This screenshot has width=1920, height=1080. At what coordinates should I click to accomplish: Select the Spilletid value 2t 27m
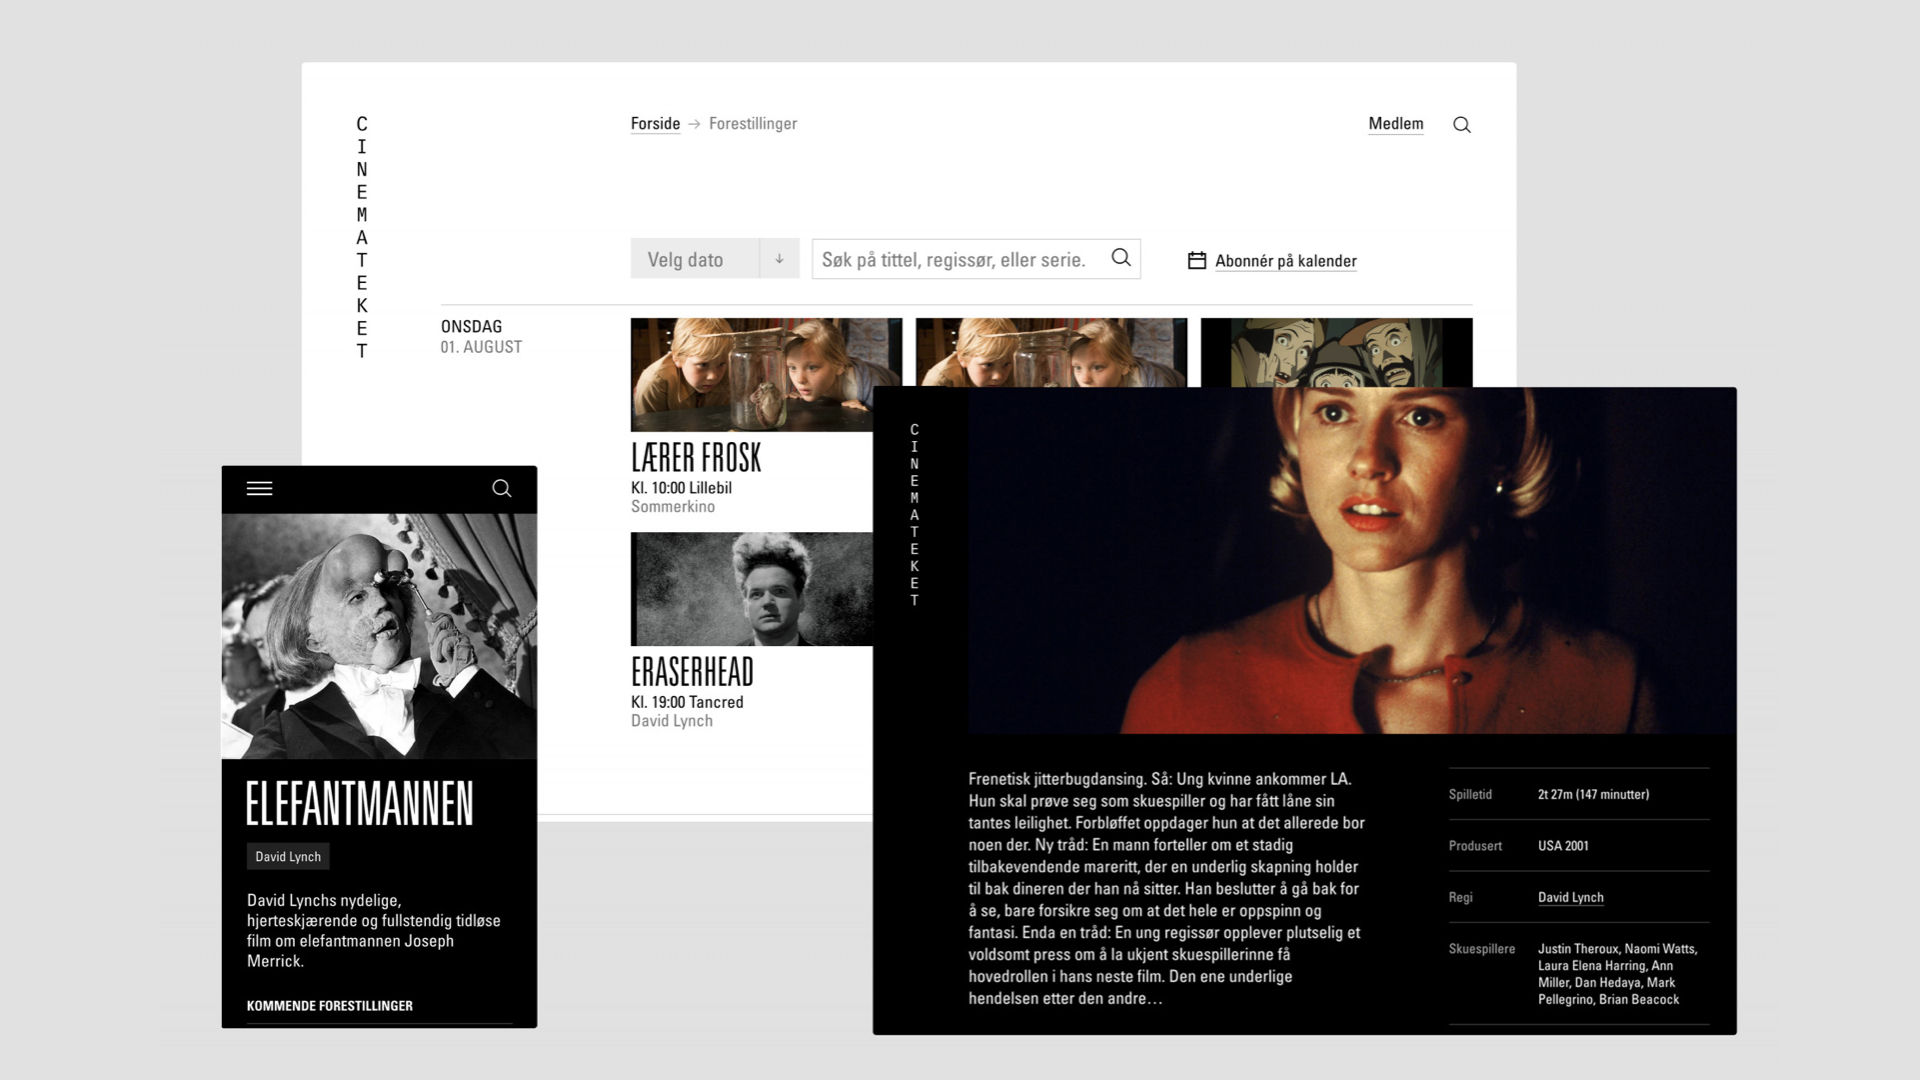1594,794
